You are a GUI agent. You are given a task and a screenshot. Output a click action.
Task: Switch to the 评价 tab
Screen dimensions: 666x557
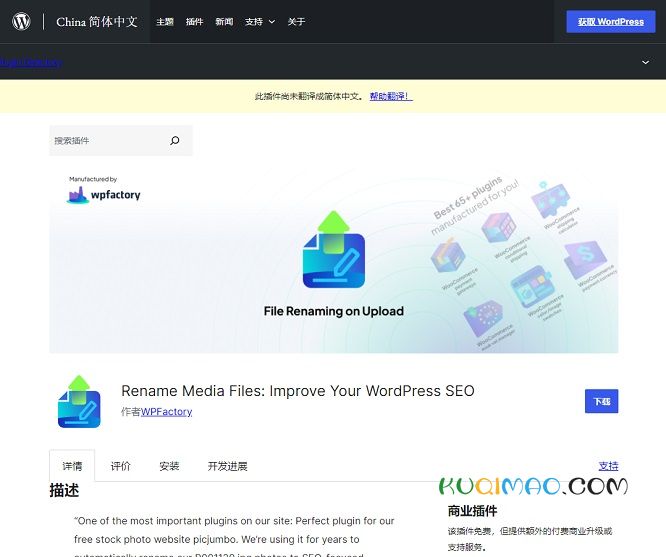tap(121, 466)
